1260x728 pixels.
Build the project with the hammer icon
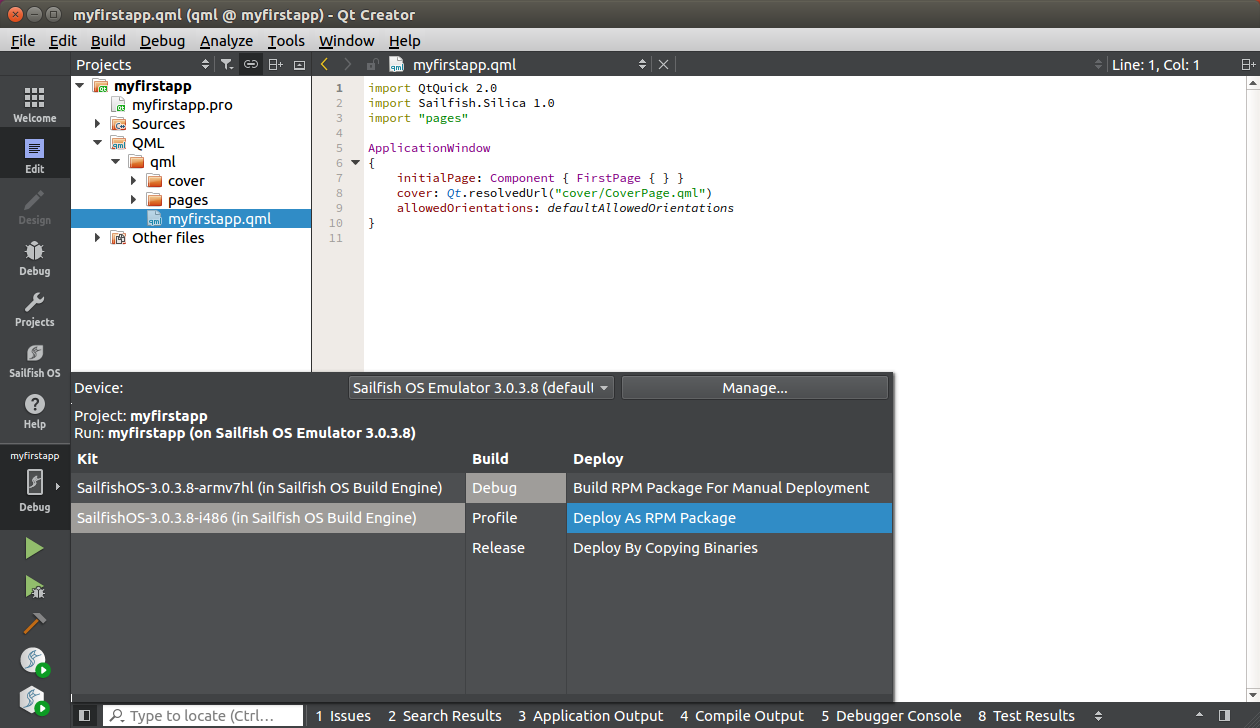[34, 623]
